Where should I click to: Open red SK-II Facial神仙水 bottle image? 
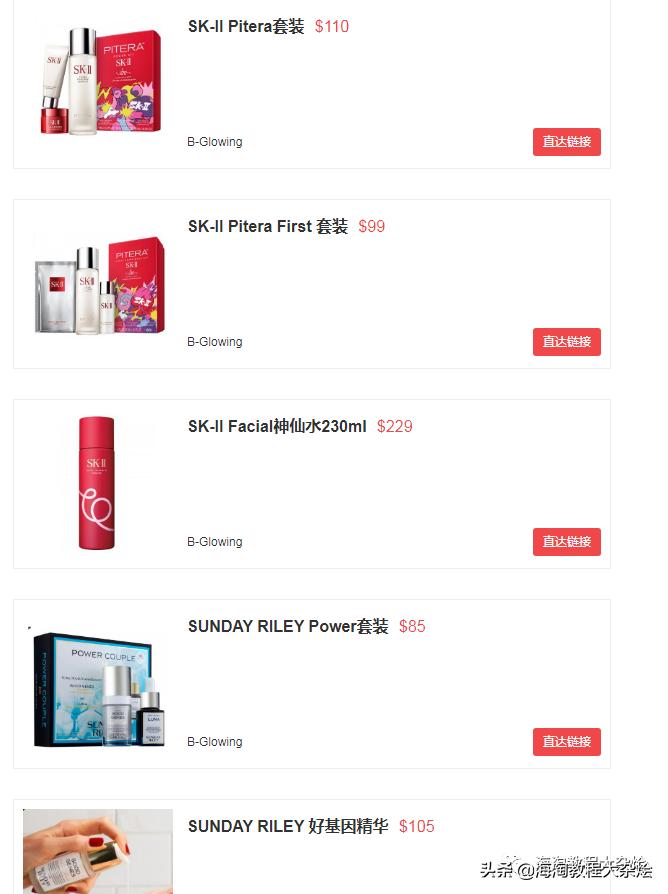tap(96, 483)
